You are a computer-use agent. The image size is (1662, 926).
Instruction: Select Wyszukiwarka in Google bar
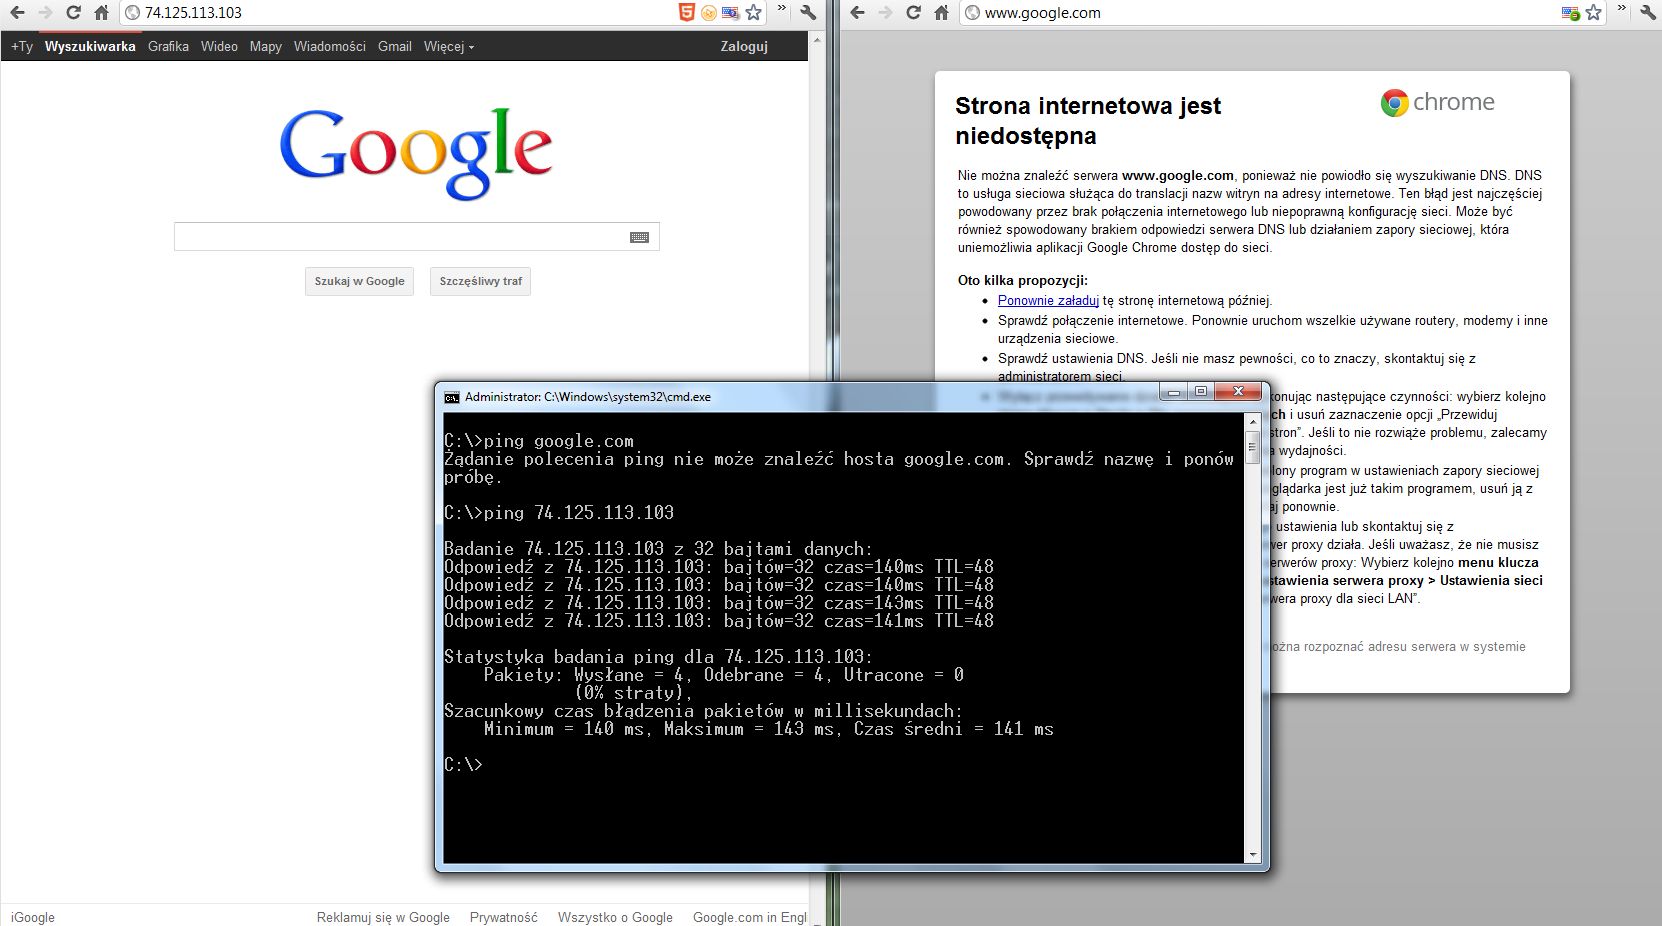click(x=90, y=46)
